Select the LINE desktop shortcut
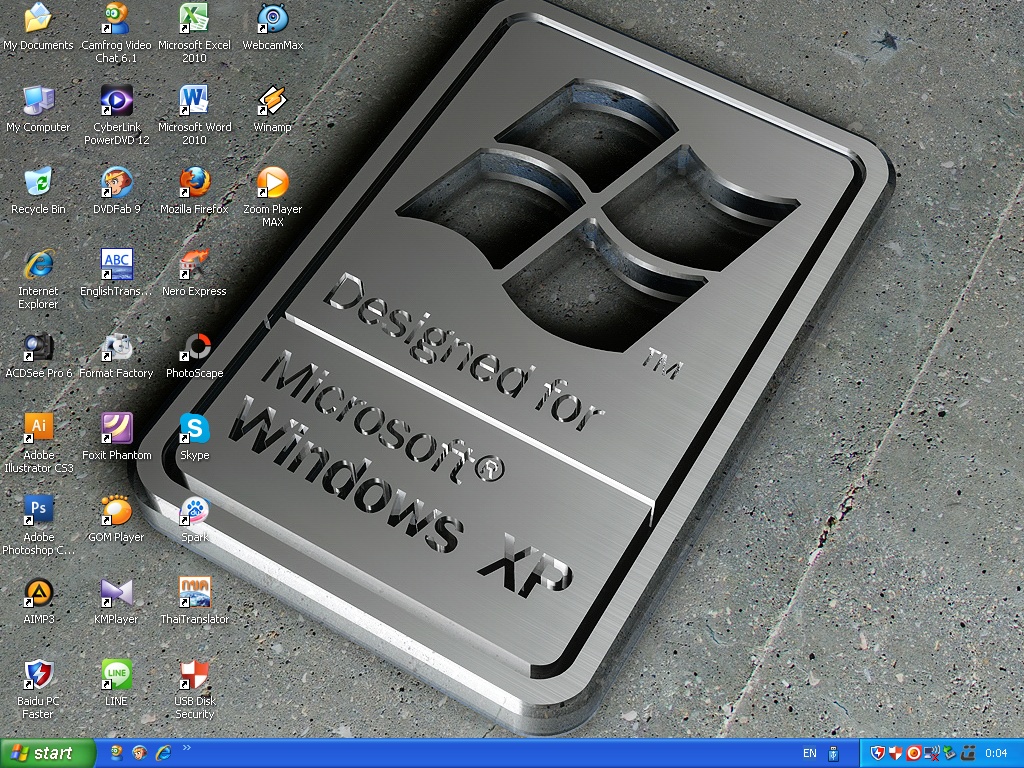 [116, 675]
